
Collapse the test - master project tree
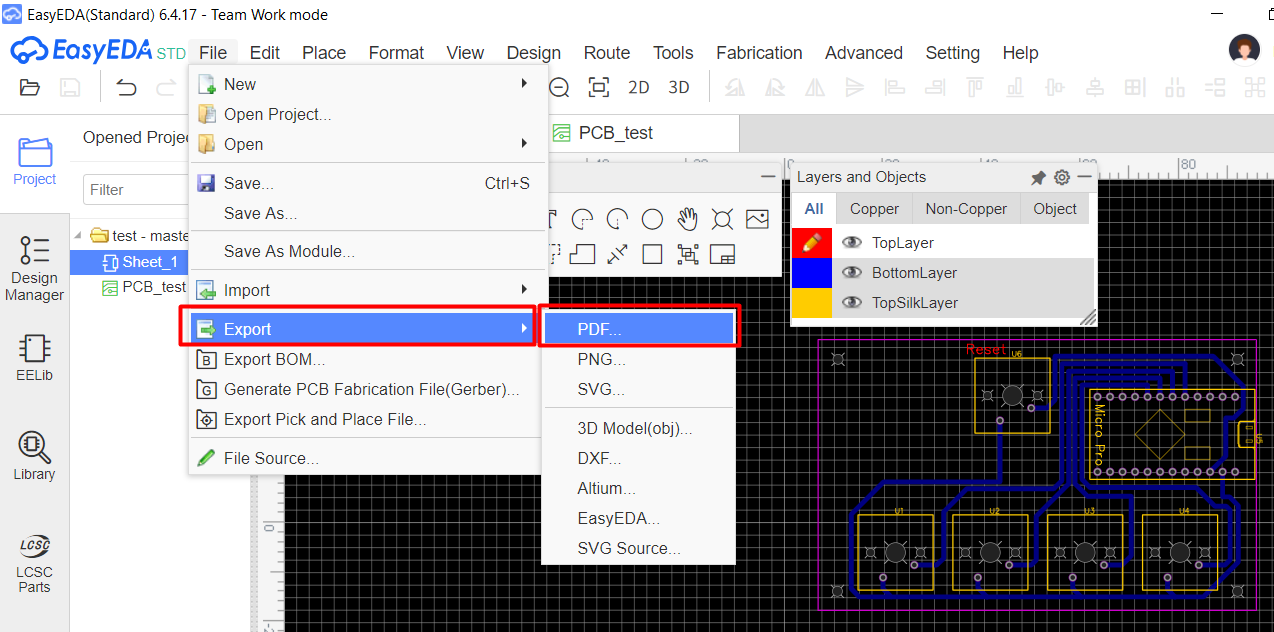(79, 236)
